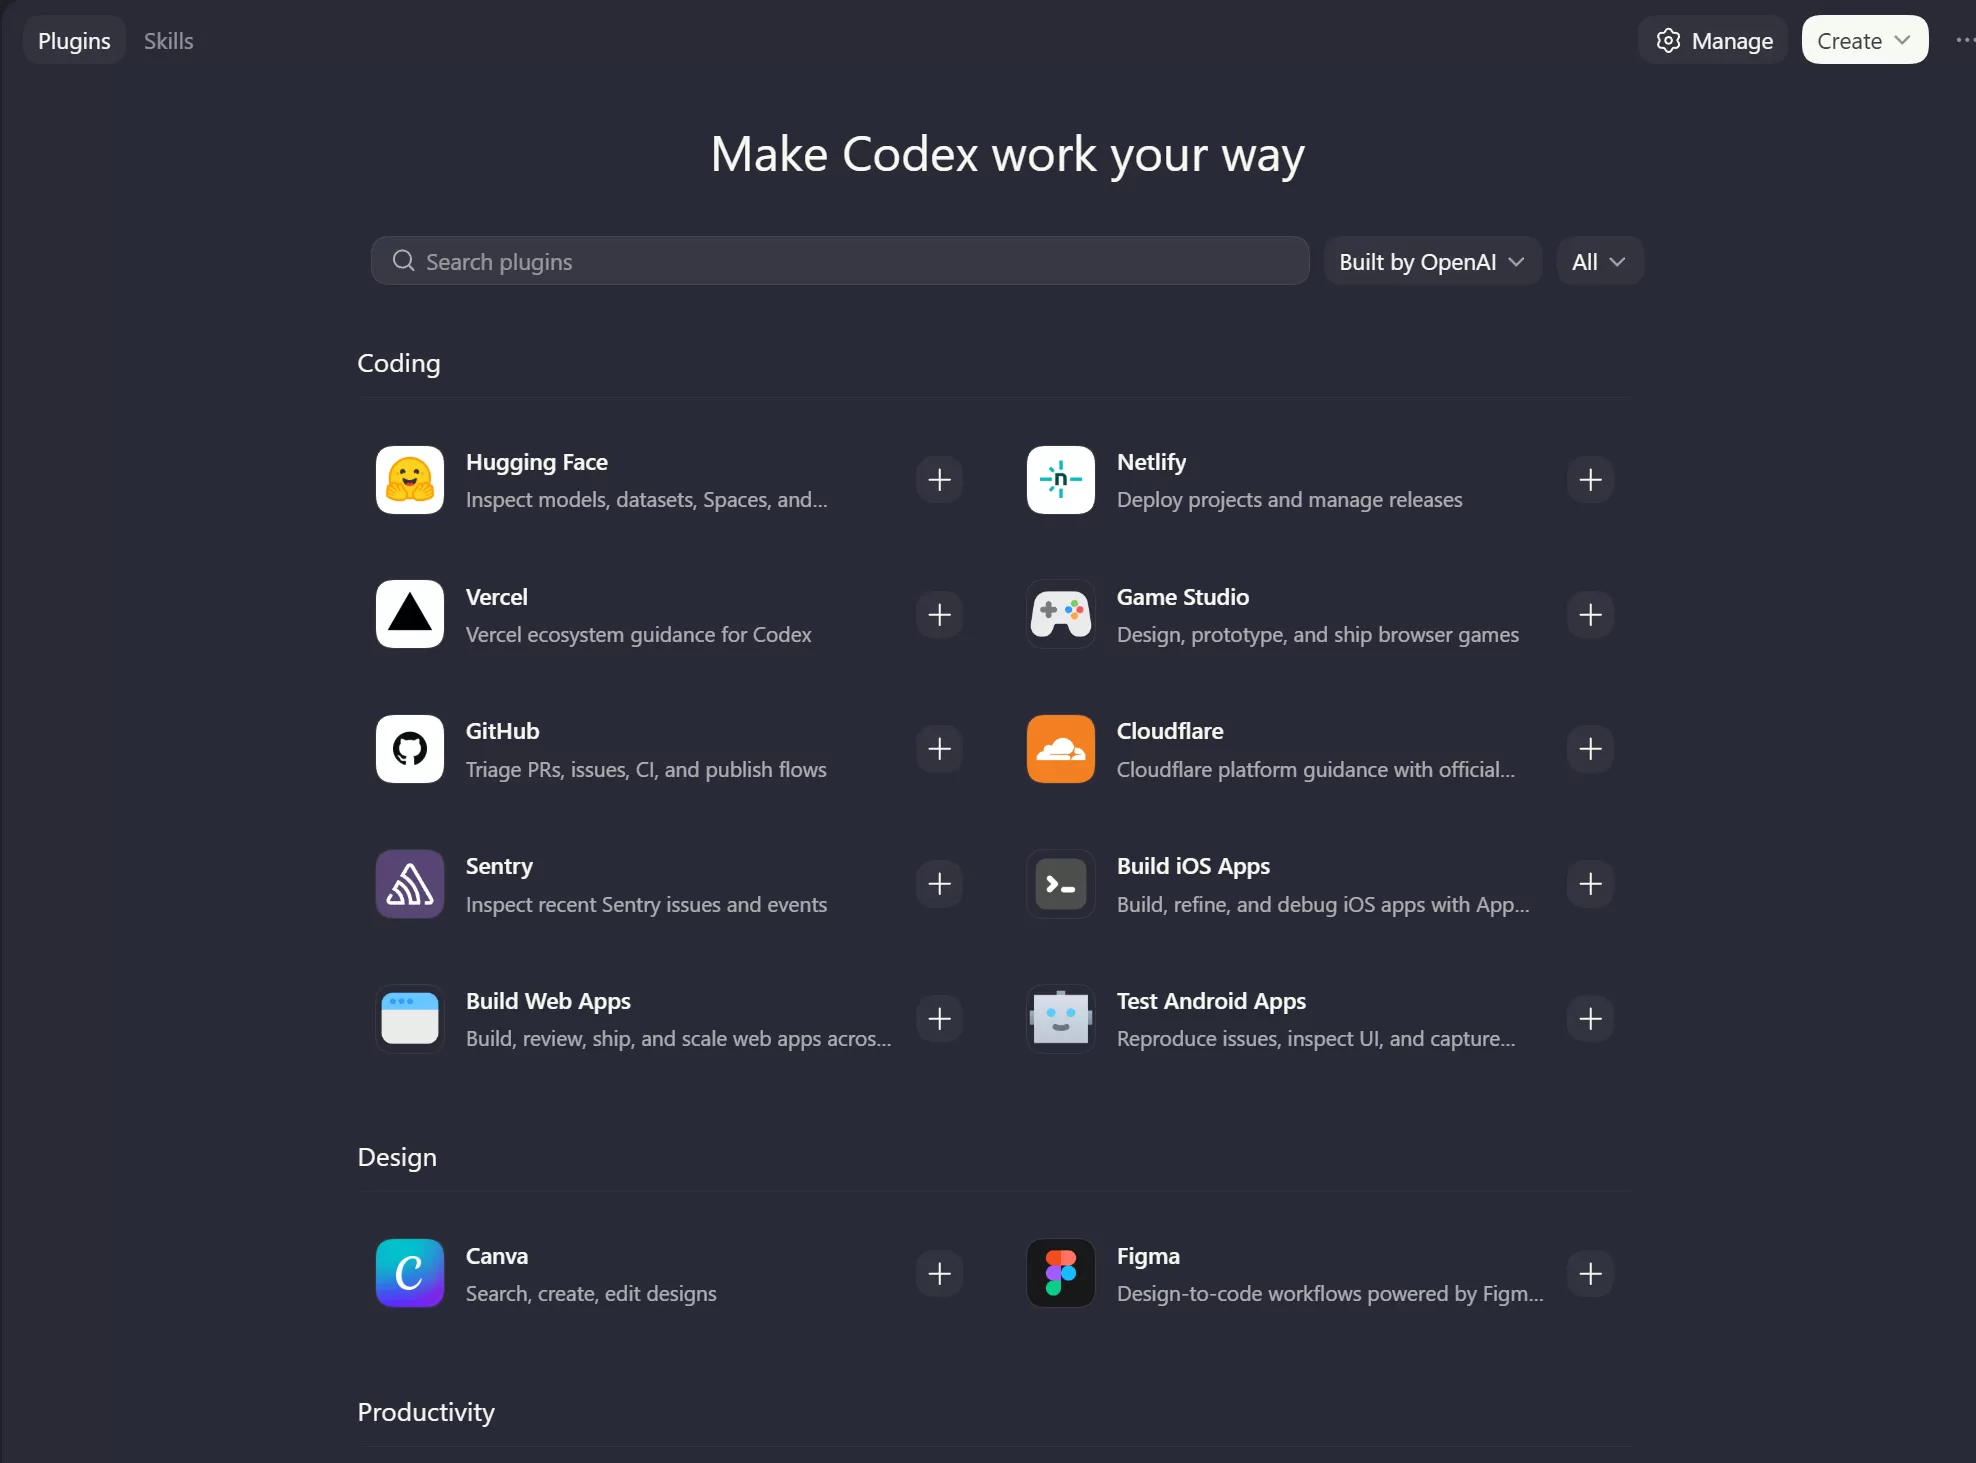Viewport: 1976px width, 1463px height.
Task: Expand the Create dropdown button
Action: point(1864,40)
